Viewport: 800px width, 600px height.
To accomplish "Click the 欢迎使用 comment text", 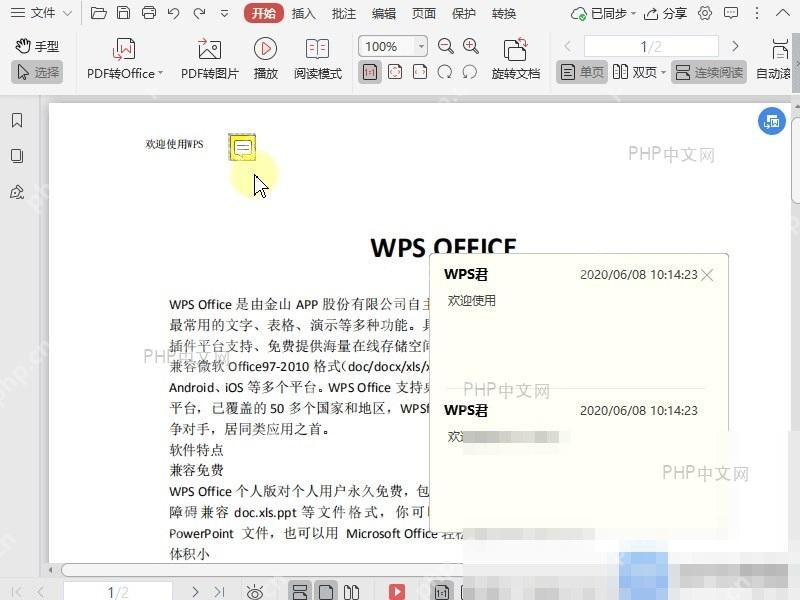I will coord(471,301).
